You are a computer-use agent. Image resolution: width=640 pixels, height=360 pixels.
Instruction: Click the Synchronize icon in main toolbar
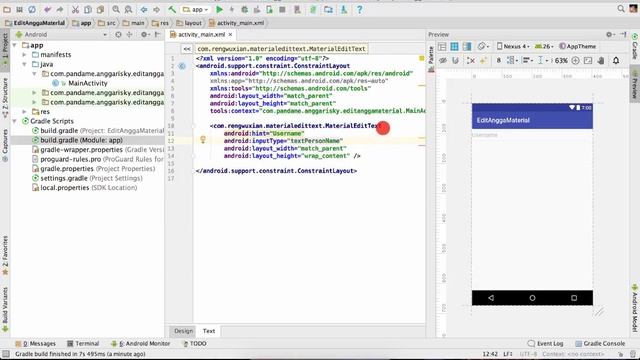32,9
